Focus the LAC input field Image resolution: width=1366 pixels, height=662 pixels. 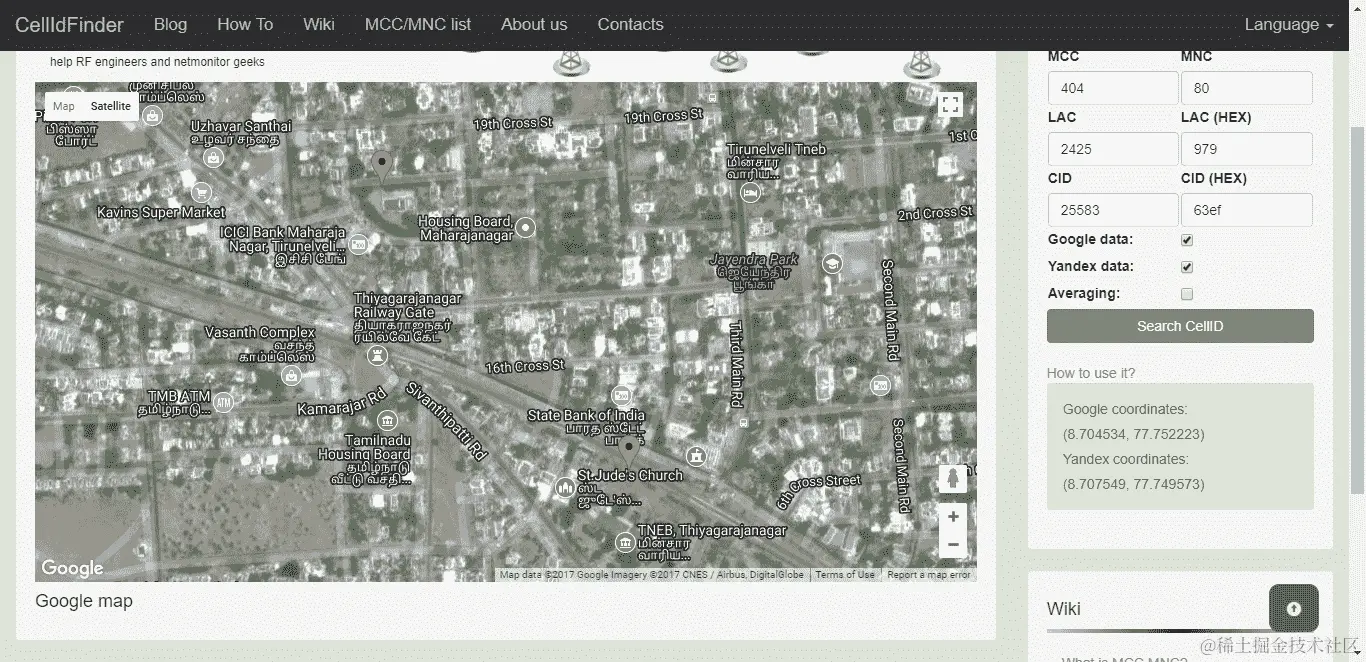[1113, 149]
